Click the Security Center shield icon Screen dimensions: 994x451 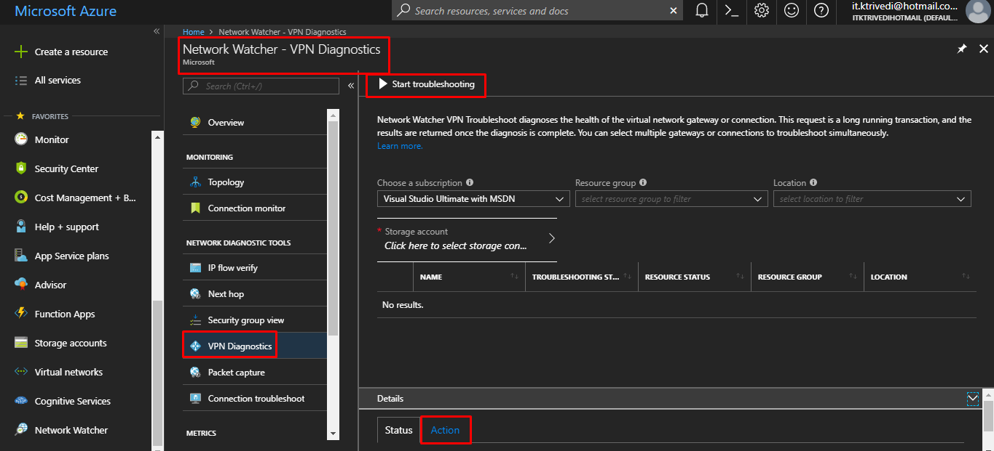[21, 168]
